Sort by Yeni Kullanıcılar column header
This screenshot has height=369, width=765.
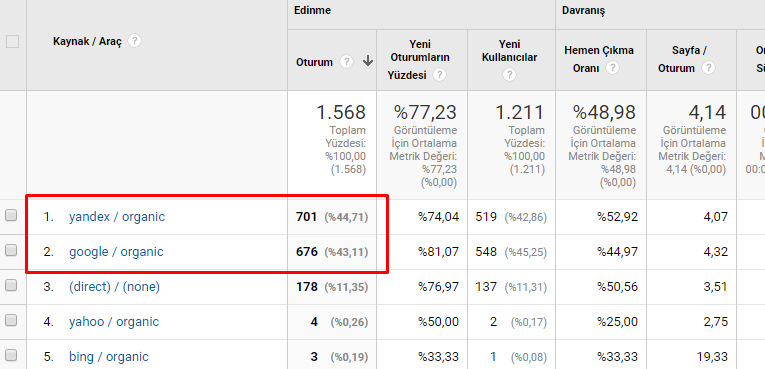509,51
